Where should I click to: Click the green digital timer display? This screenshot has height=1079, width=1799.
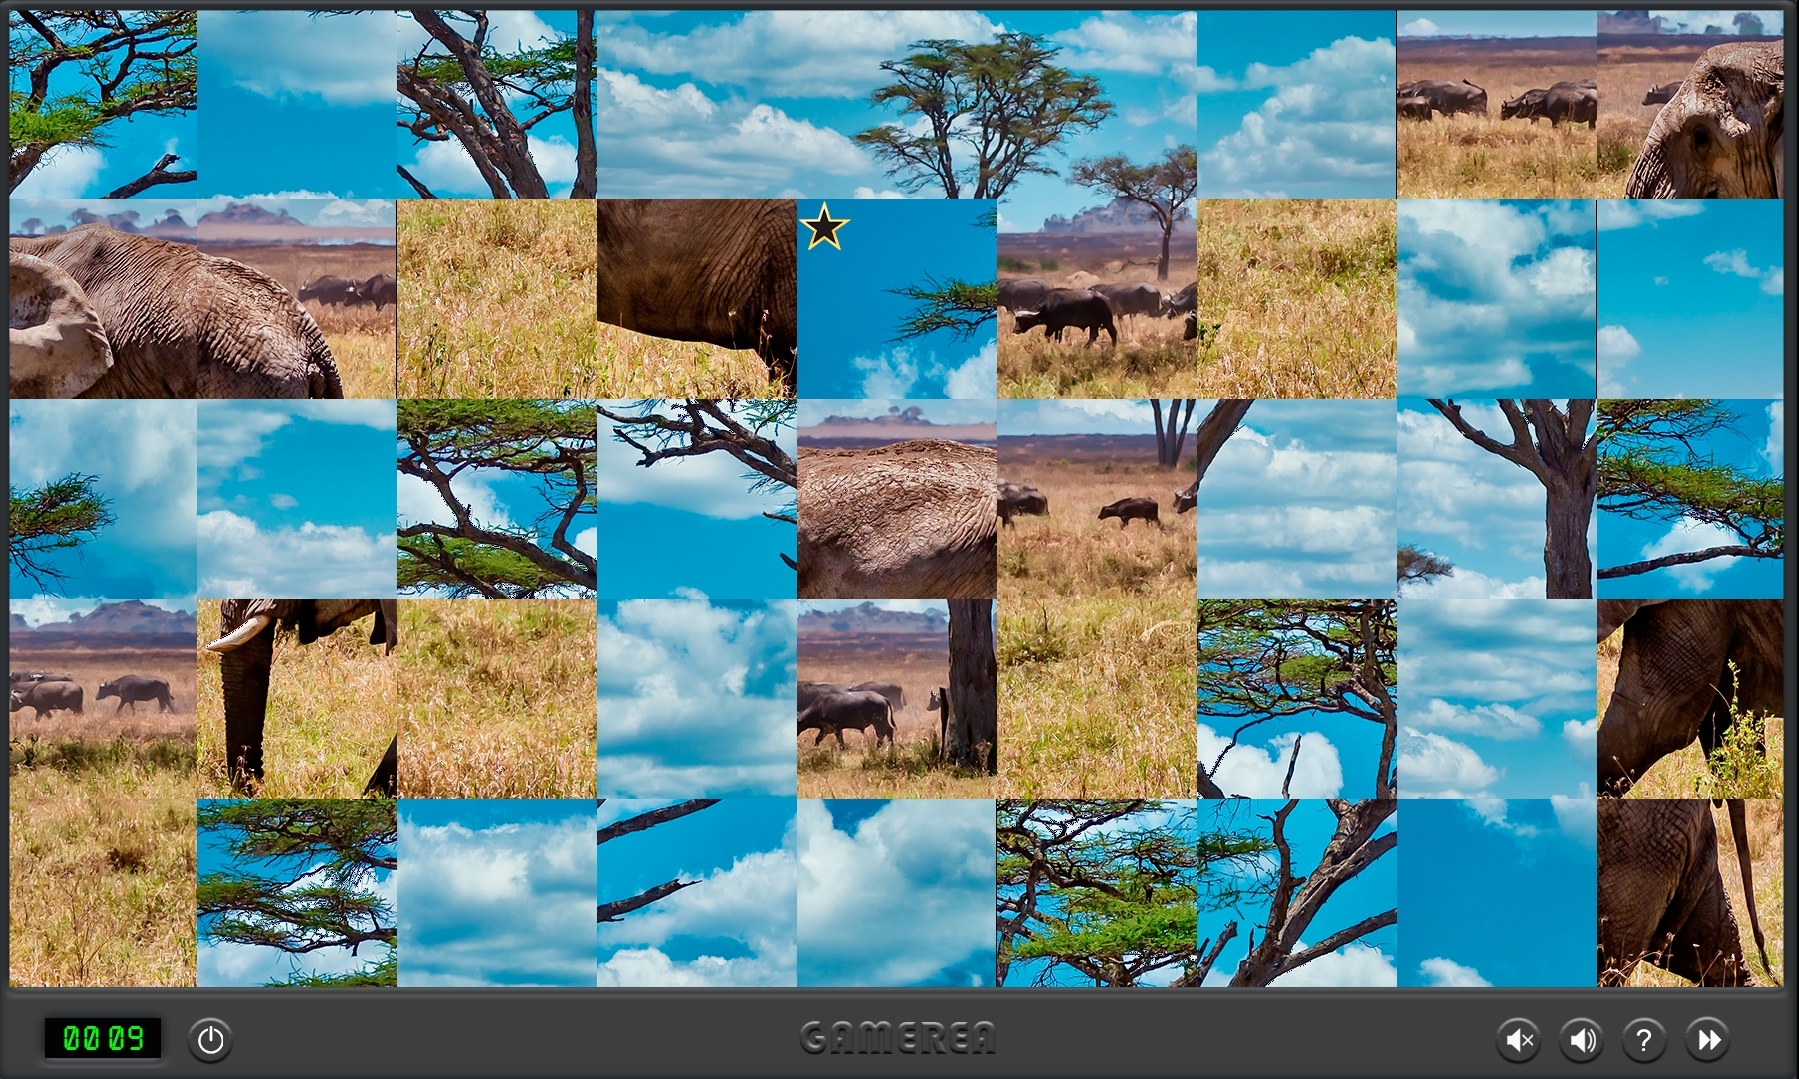[x=103, y=1038]
